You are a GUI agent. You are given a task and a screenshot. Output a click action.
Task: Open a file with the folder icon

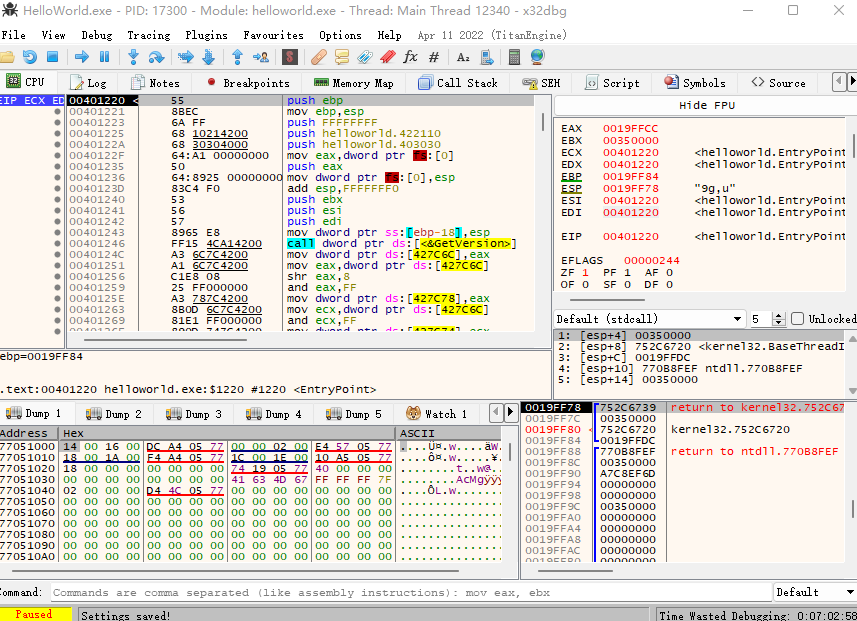(7, 57)
